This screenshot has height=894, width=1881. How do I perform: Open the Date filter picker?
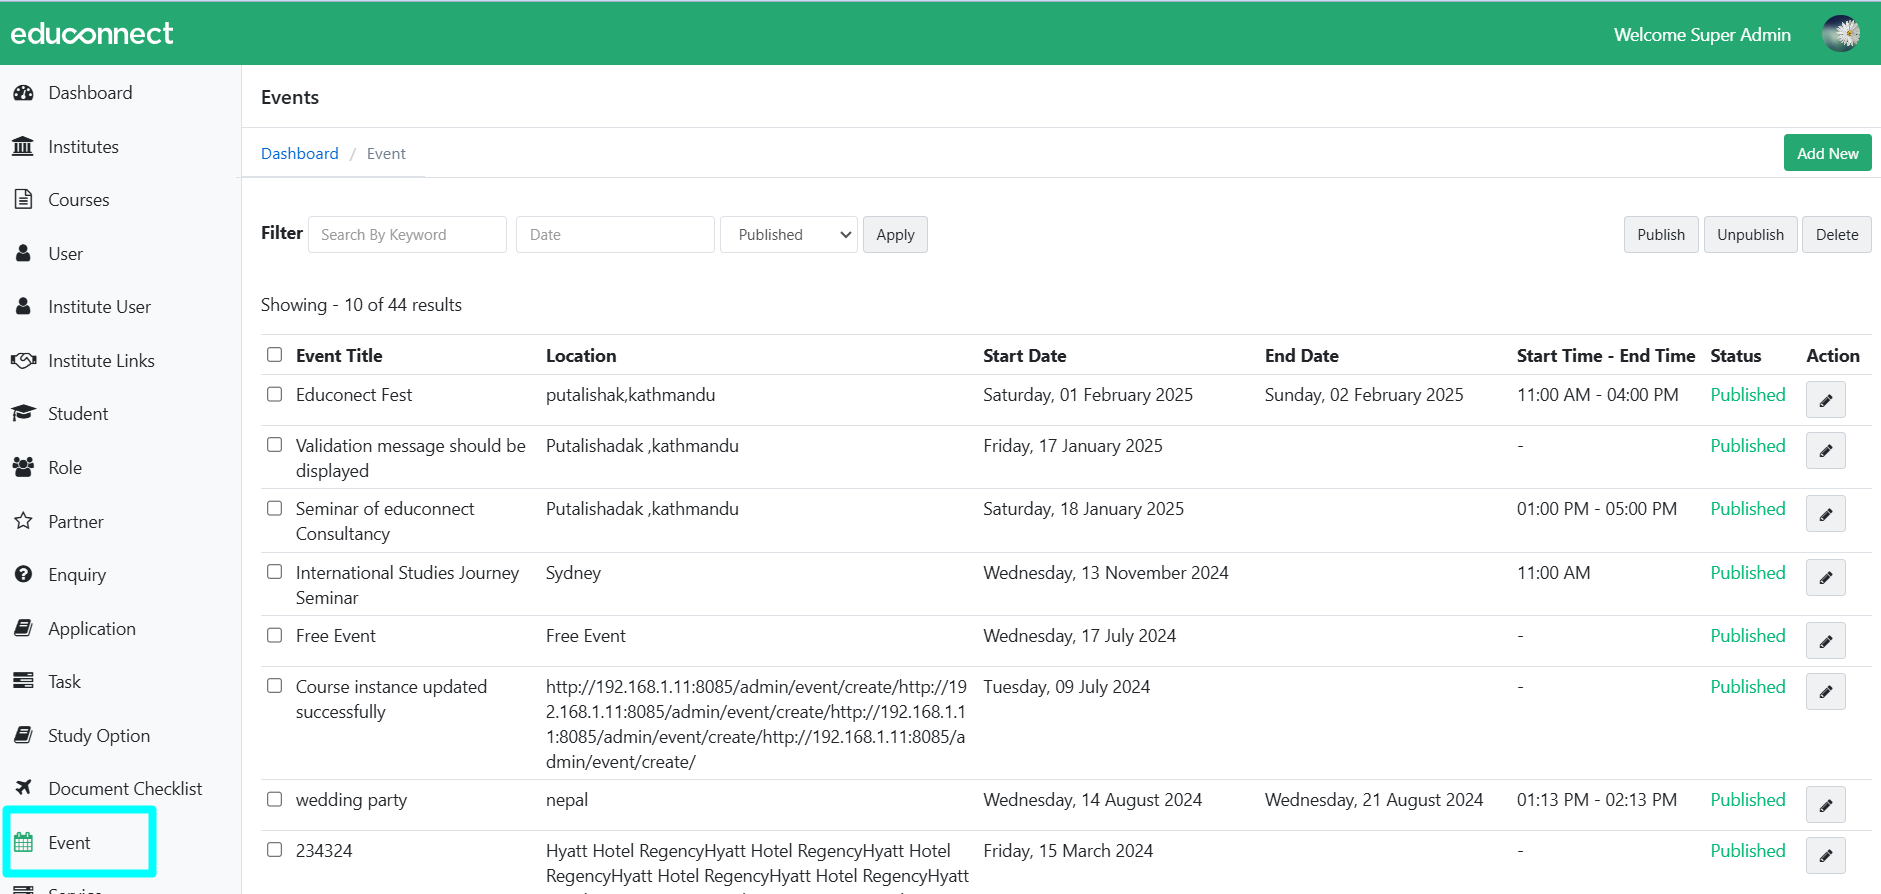614,235
